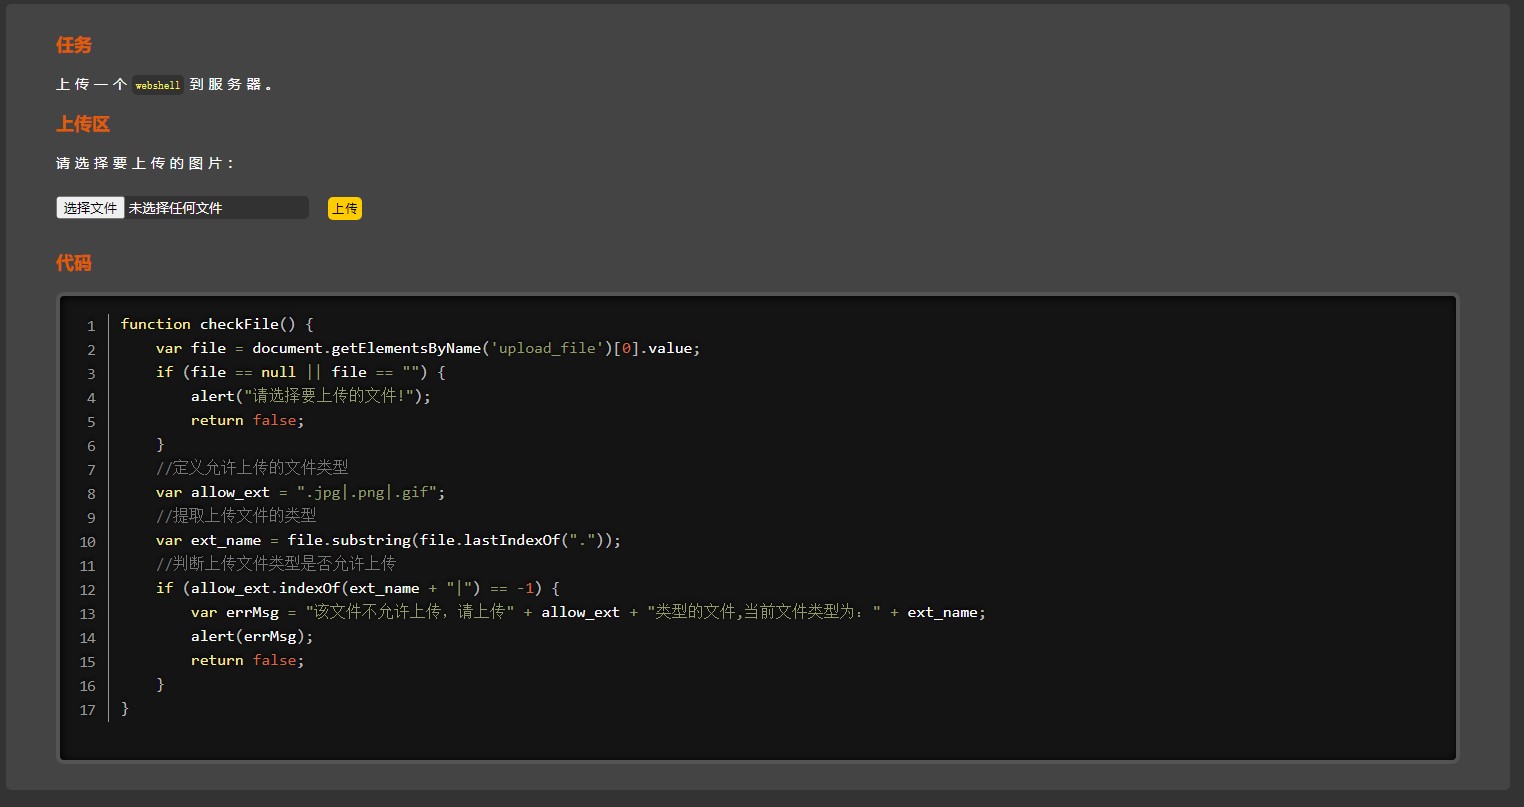Click the 请选择要上传的图片 label text
This screenshot has height=807, width=1524.
click(x=146, y=163)
